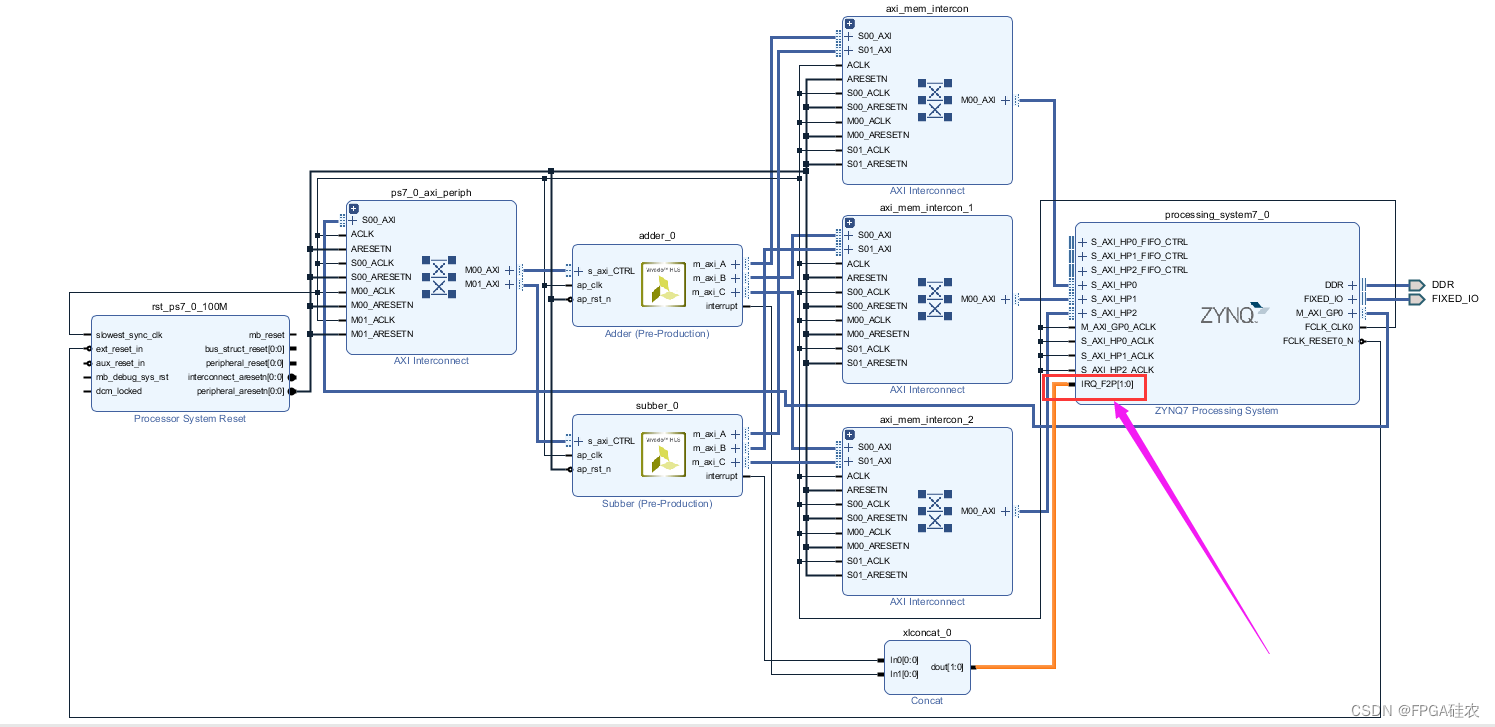Image resolution: width=1495 pixels, height=727 pixels.
Task: Expand FIXED_IO interface pin on Zynq block
Action: [1352, 299]
